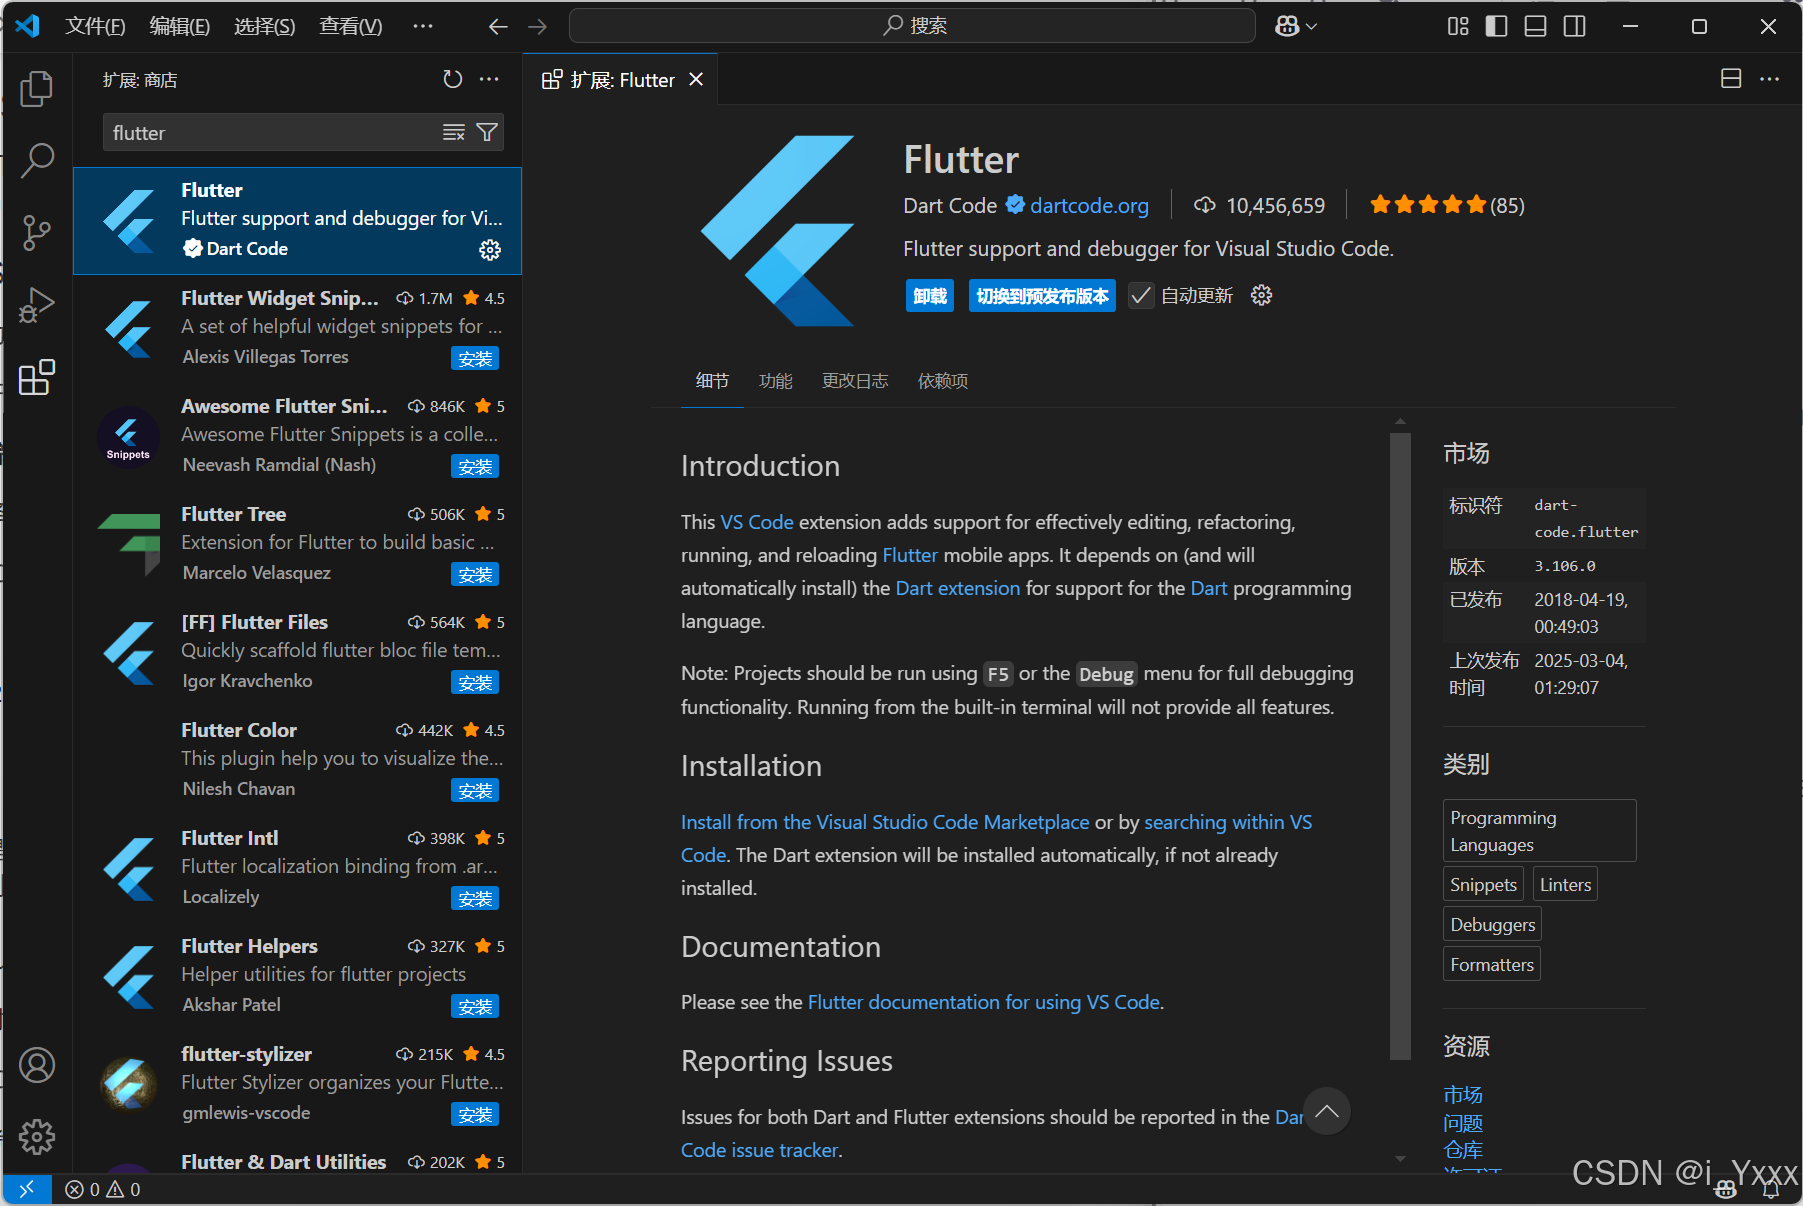
Task: Toggle primary side bar visibility
Action: (x=1497, y=26)
